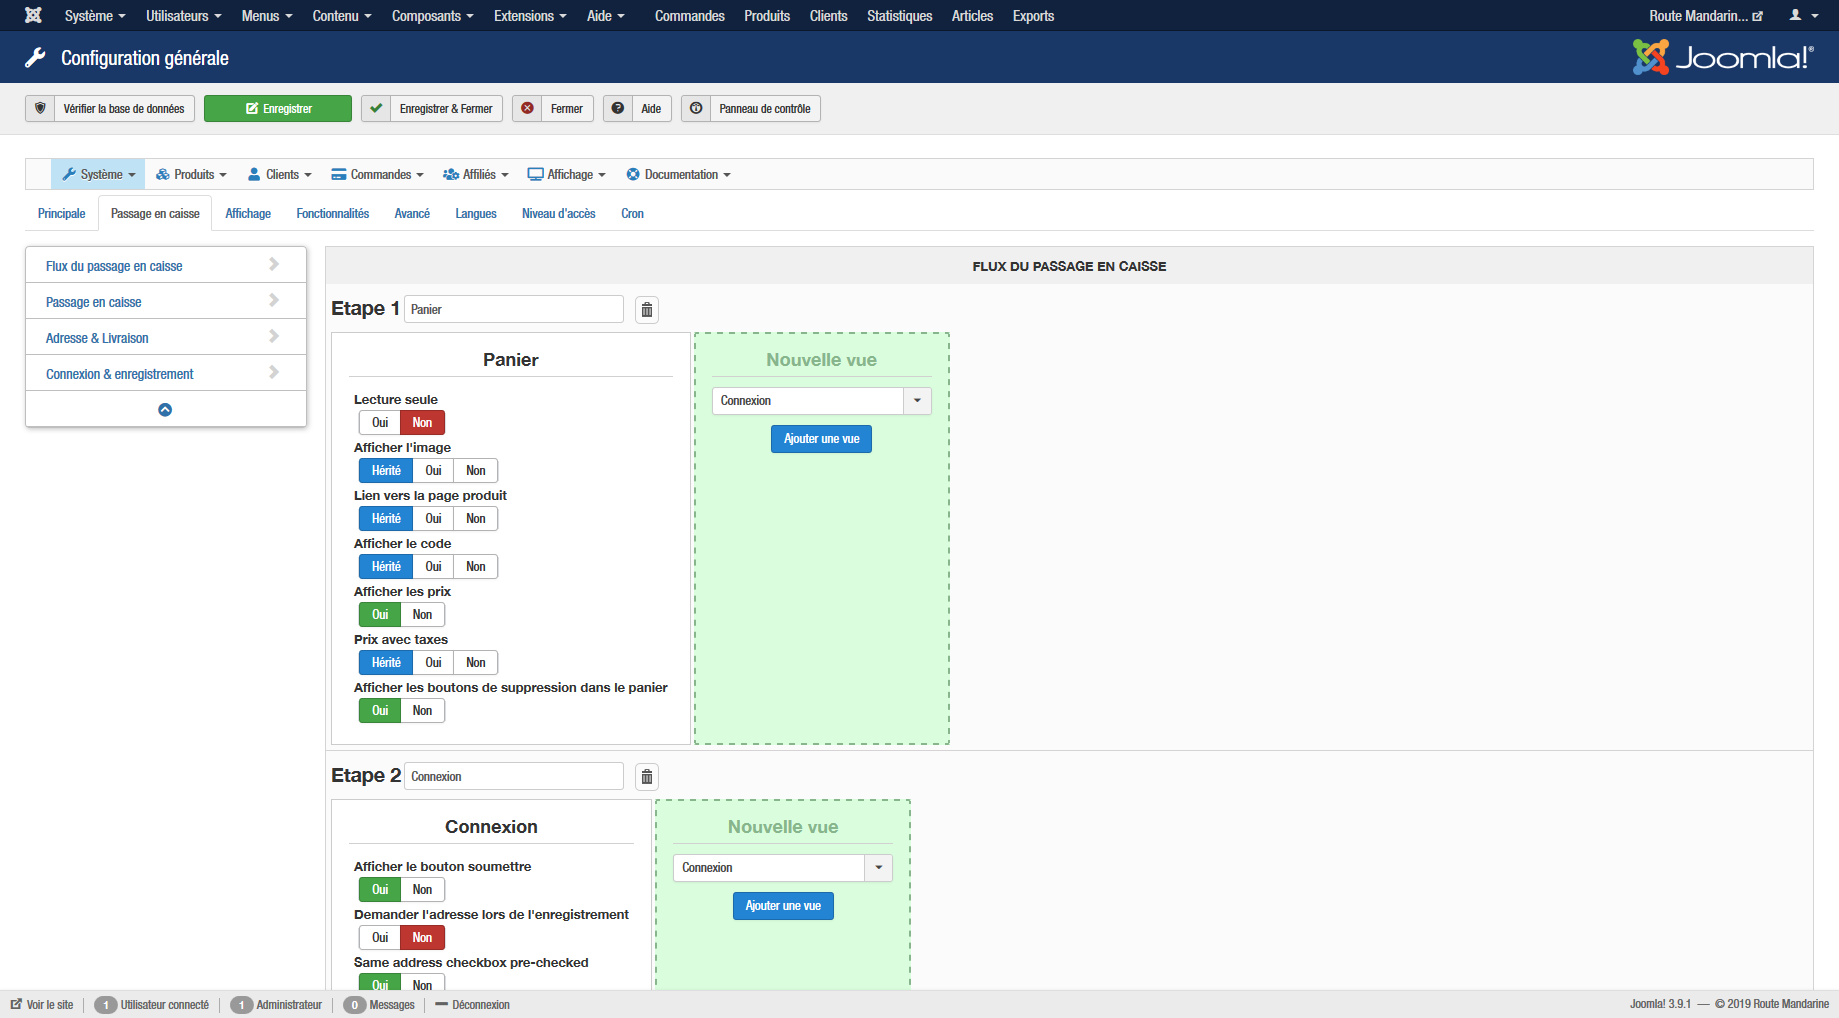The height and width of the screenshot is (1018, 1839).
Task: Set Lecture seule to Oui
Action: click(x=380, y=422)
